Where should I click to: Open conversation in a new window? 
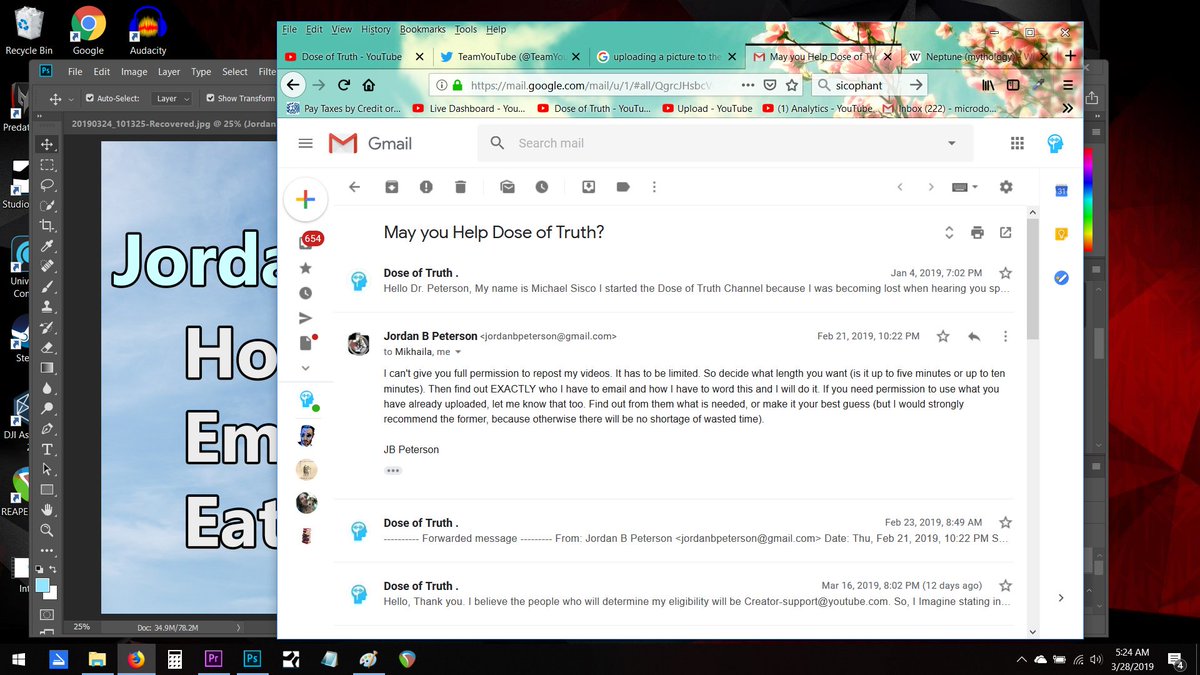pyautogui.click(x=1006, y=233)
